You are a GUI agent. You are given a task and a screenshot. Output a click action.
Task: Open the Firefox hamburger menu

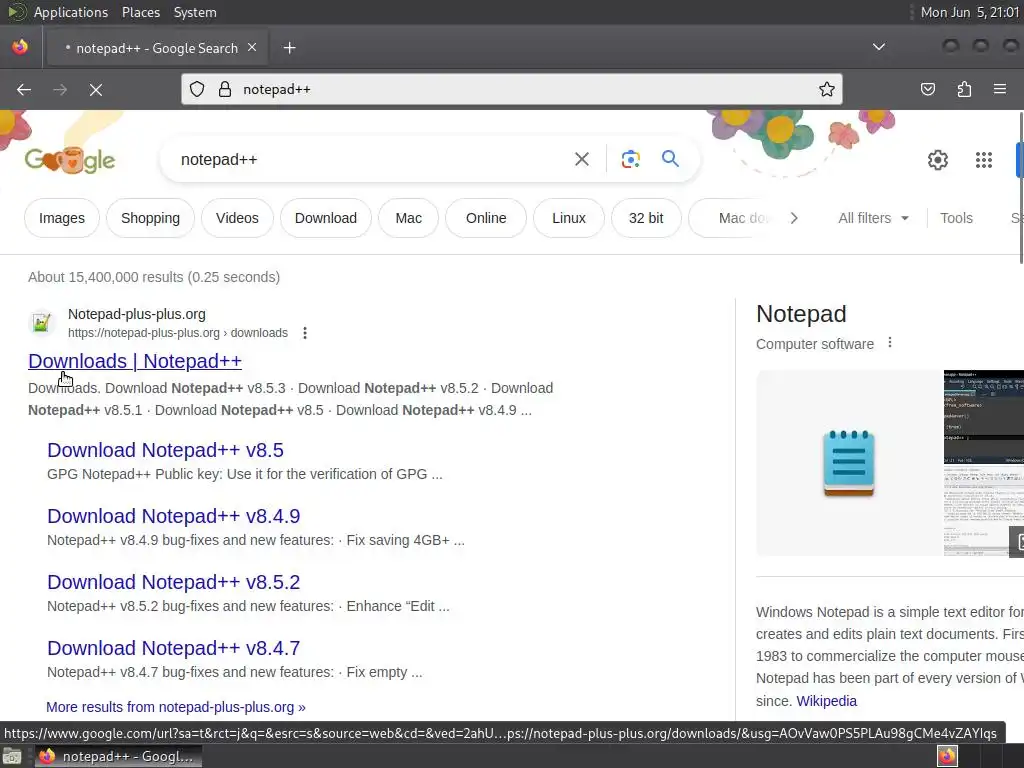tap(1000, 89)
